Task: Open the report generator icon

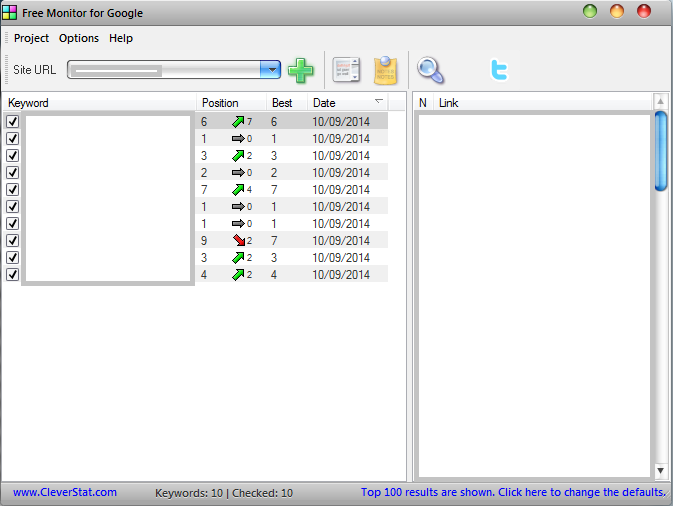Action: pos(346,70)
